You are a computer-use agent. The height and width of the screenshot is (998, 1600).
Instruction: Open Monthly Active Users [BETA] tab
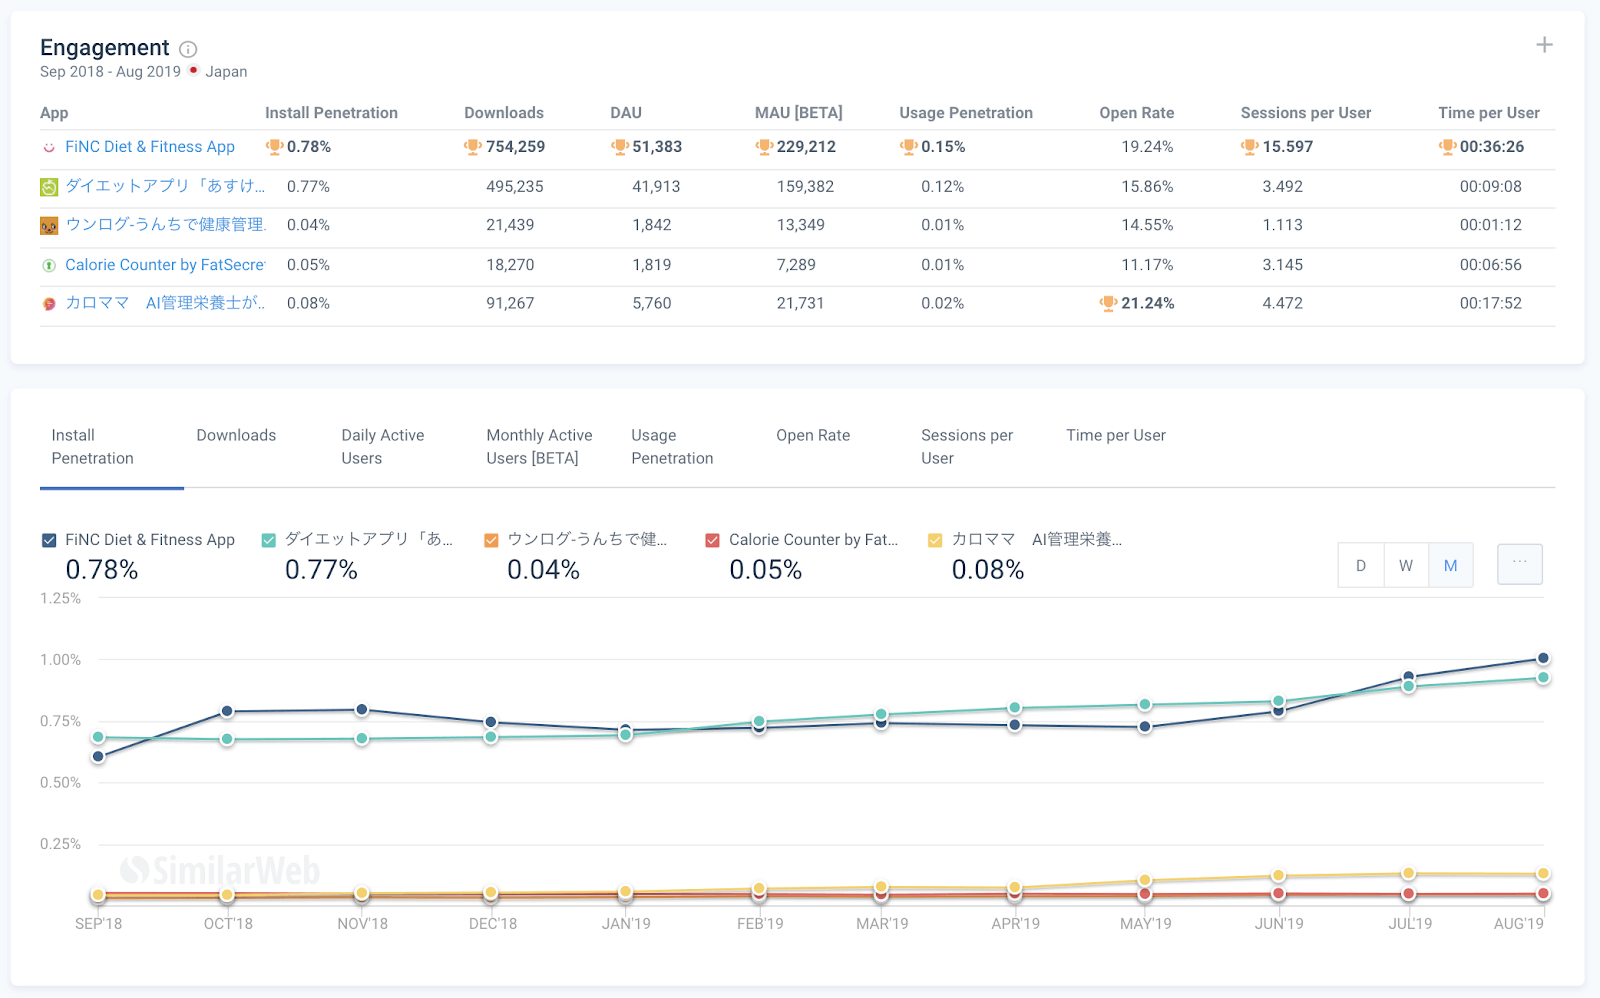pos(539,447)
